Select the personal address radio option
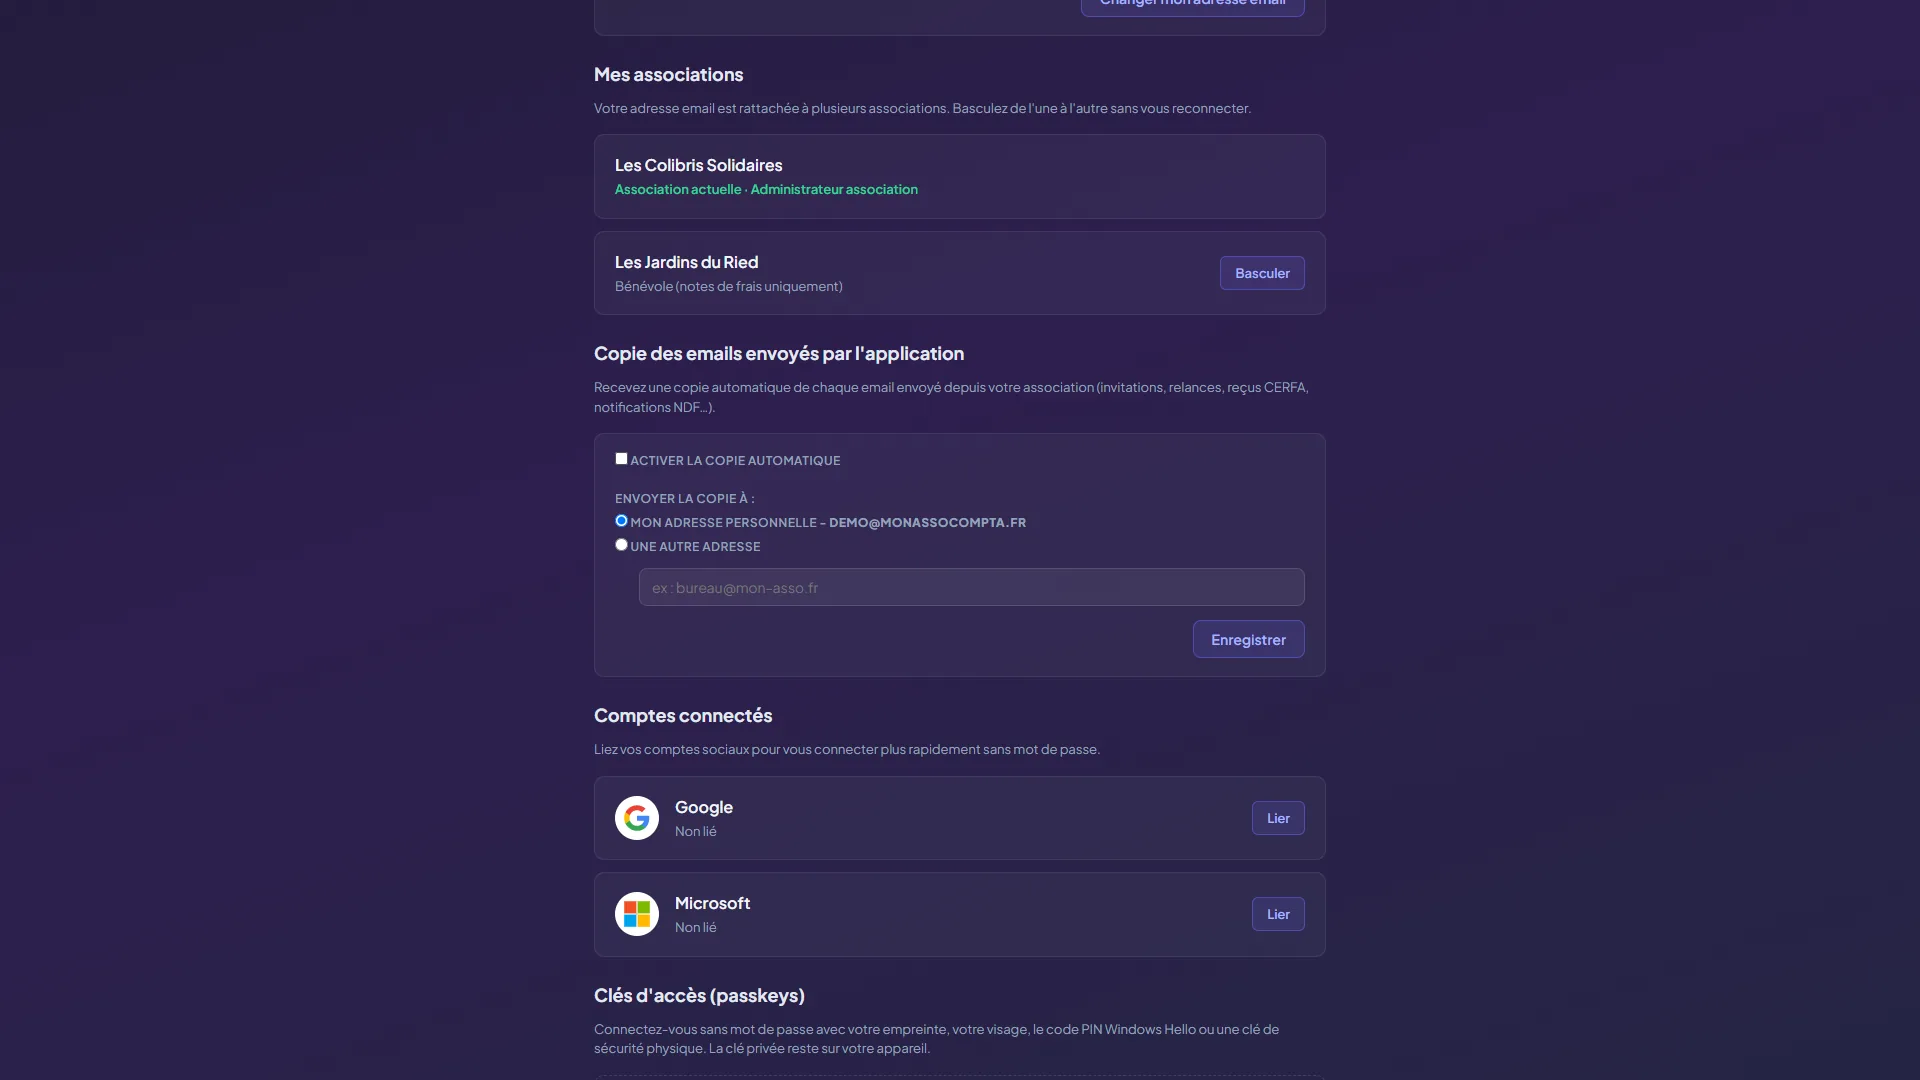 pyautogui.click(x=621, y=521)
